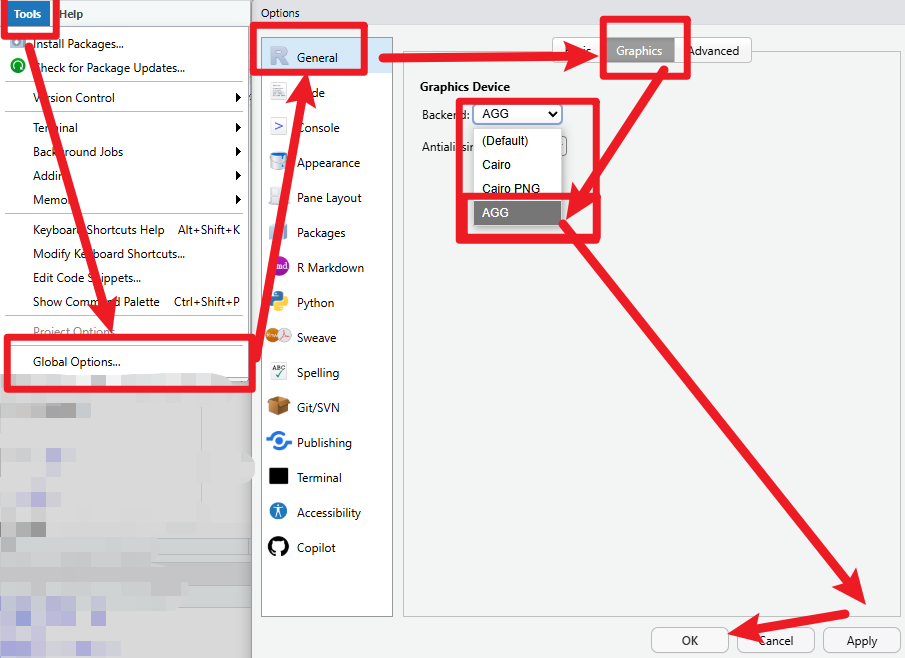The height and width of the screenshot is (658, 905).
Task: Choose Cairo backend option
Action: 517,165
